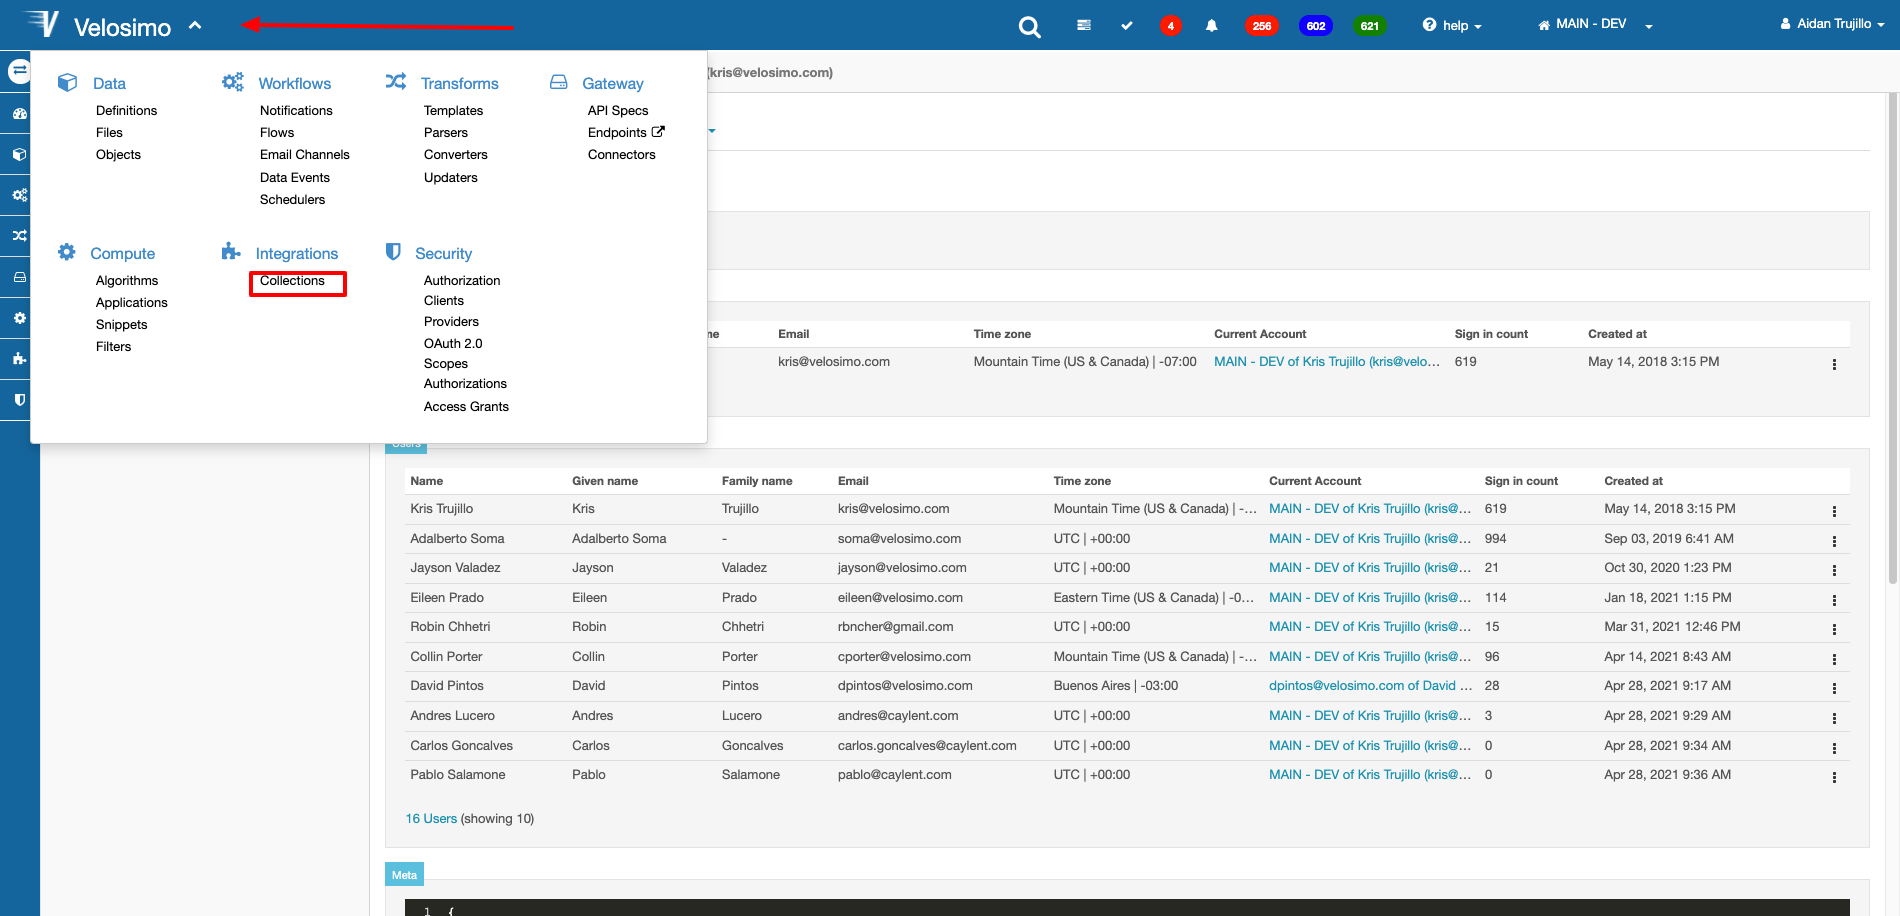This screenshot has width=1900, height=916.
Task: Select Schedulers under Workflows
Action: [x=292, y=200]
